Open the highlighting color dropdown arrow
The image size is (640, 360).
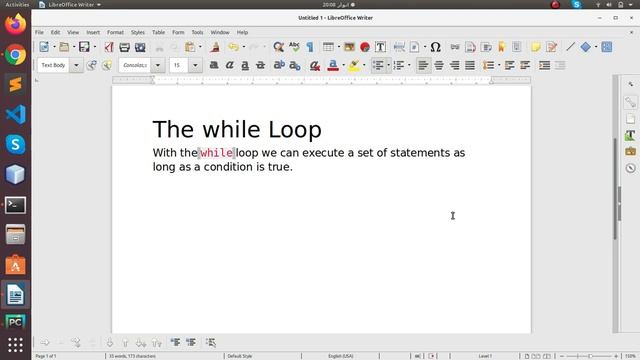pyautogui.click(x=364, y=65)
